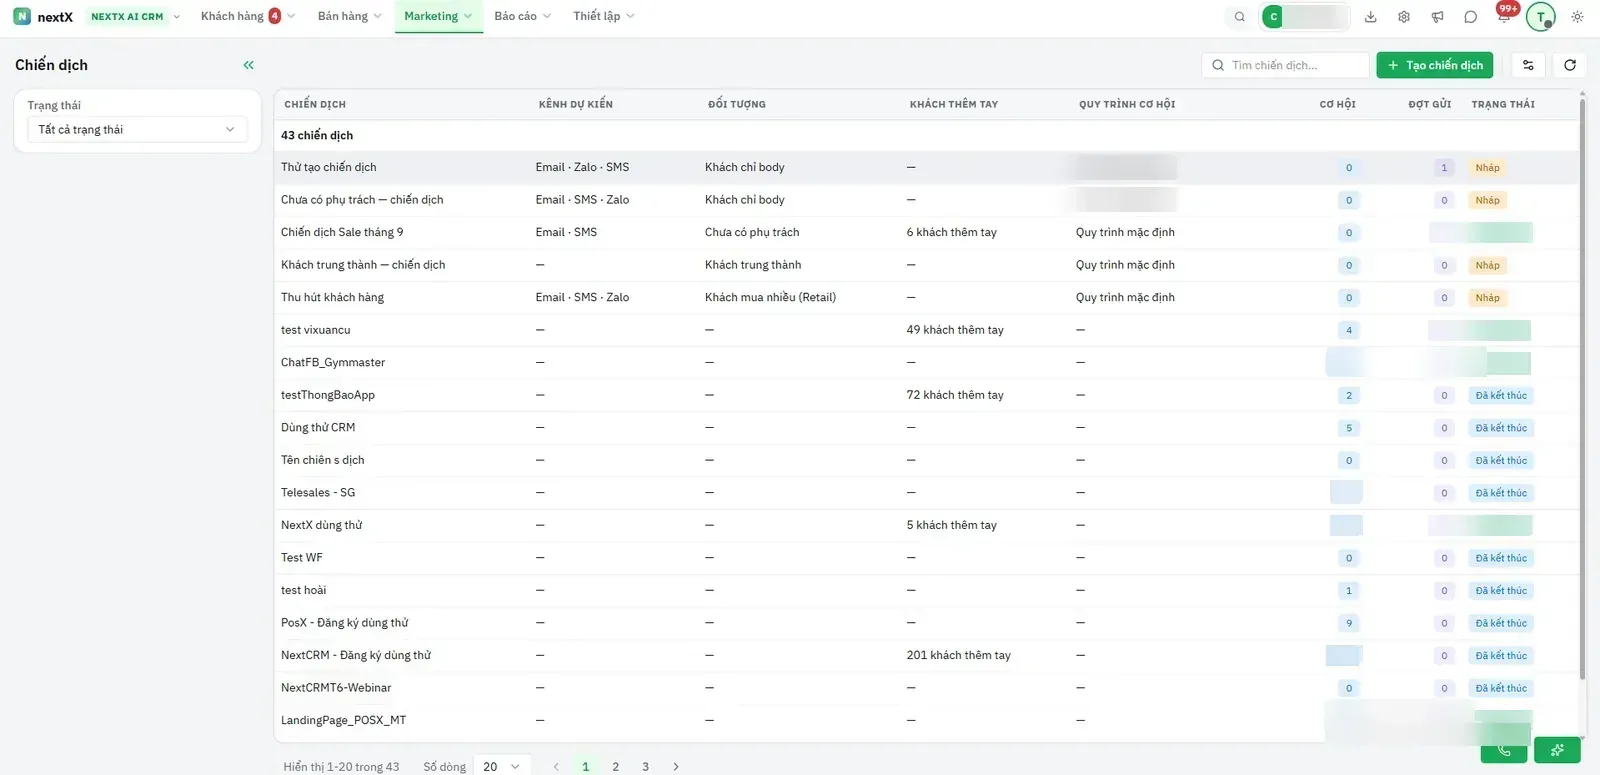
Task: Click the refresh campaigns icon
Action: tap(1570, 65)
